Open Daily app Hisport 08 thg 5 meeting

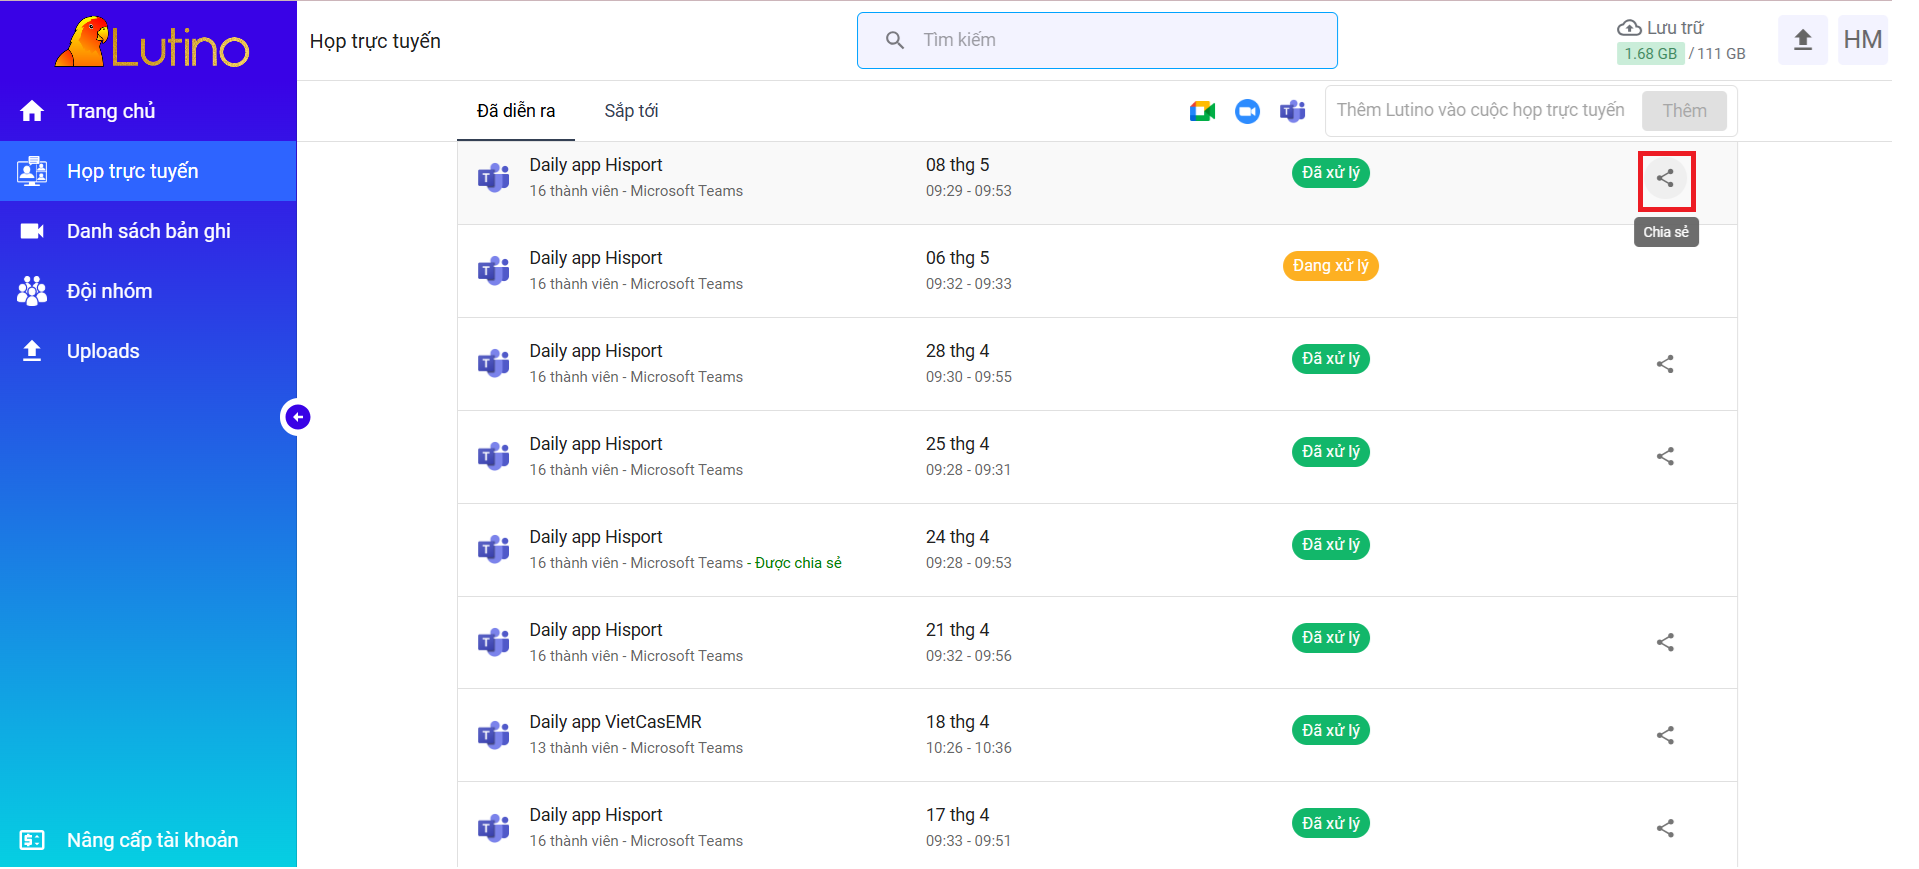coord(596,165)
